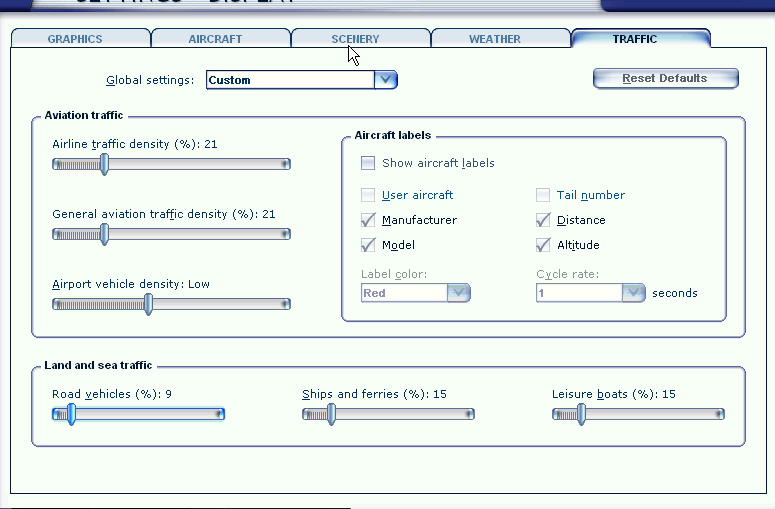Expand the Global settings dropdown arrow
Screen dimensions: 775x509
tap(386, 80)
